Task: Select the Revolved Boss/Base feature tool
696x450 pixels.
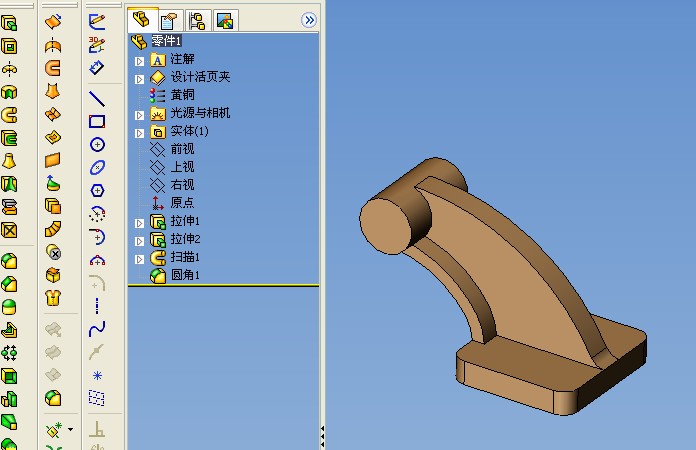Action: (9, 69)
